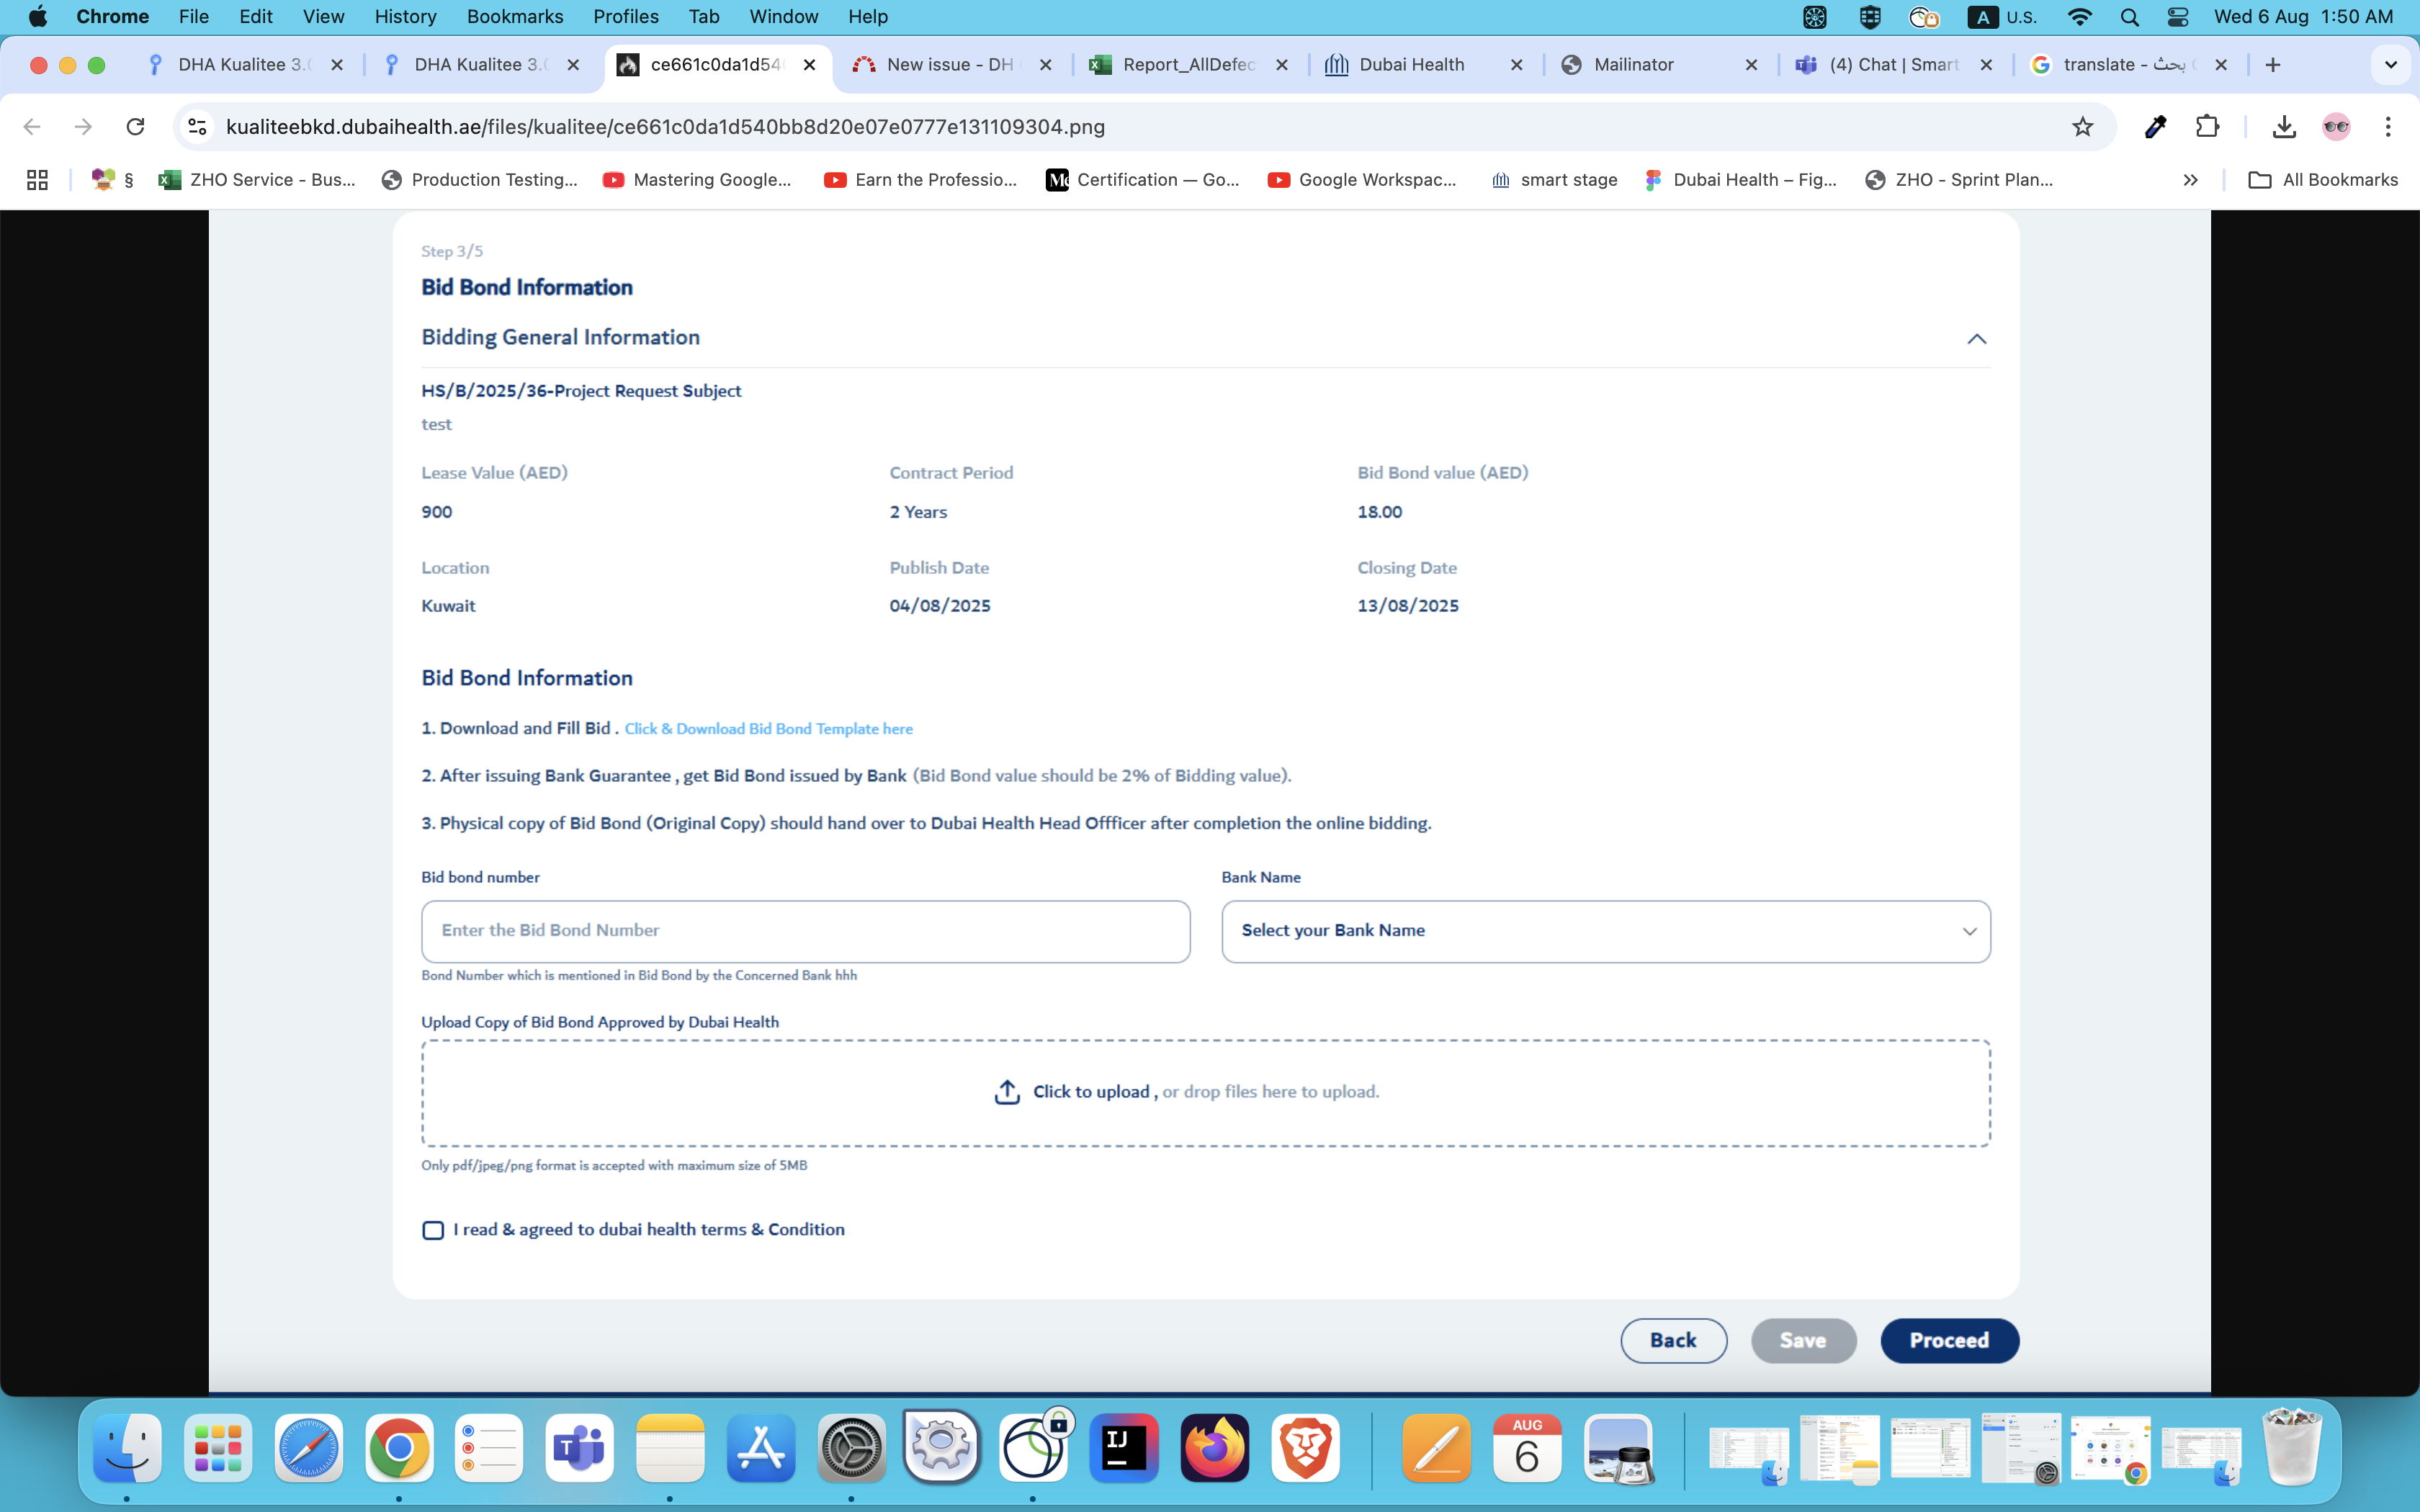The width and height of the screenshot is (2420, 1512).
Task: Open the Apple menu
Action: (x=37, y=17)
